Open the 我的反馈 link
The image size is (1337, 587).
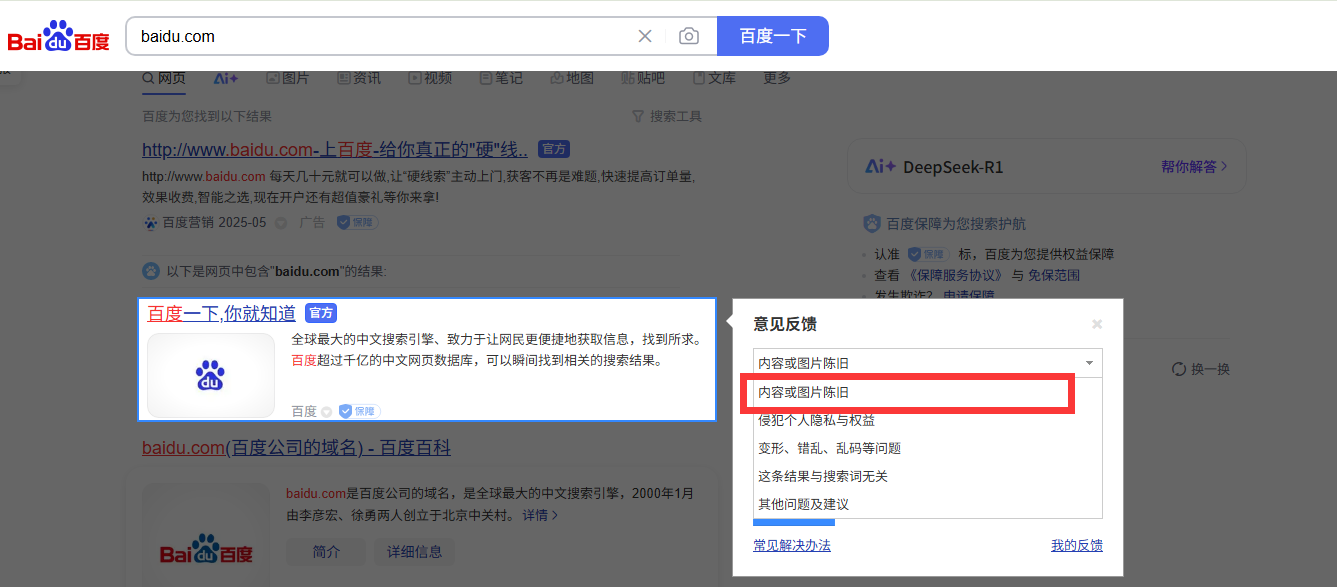[x=1077, y=545]
